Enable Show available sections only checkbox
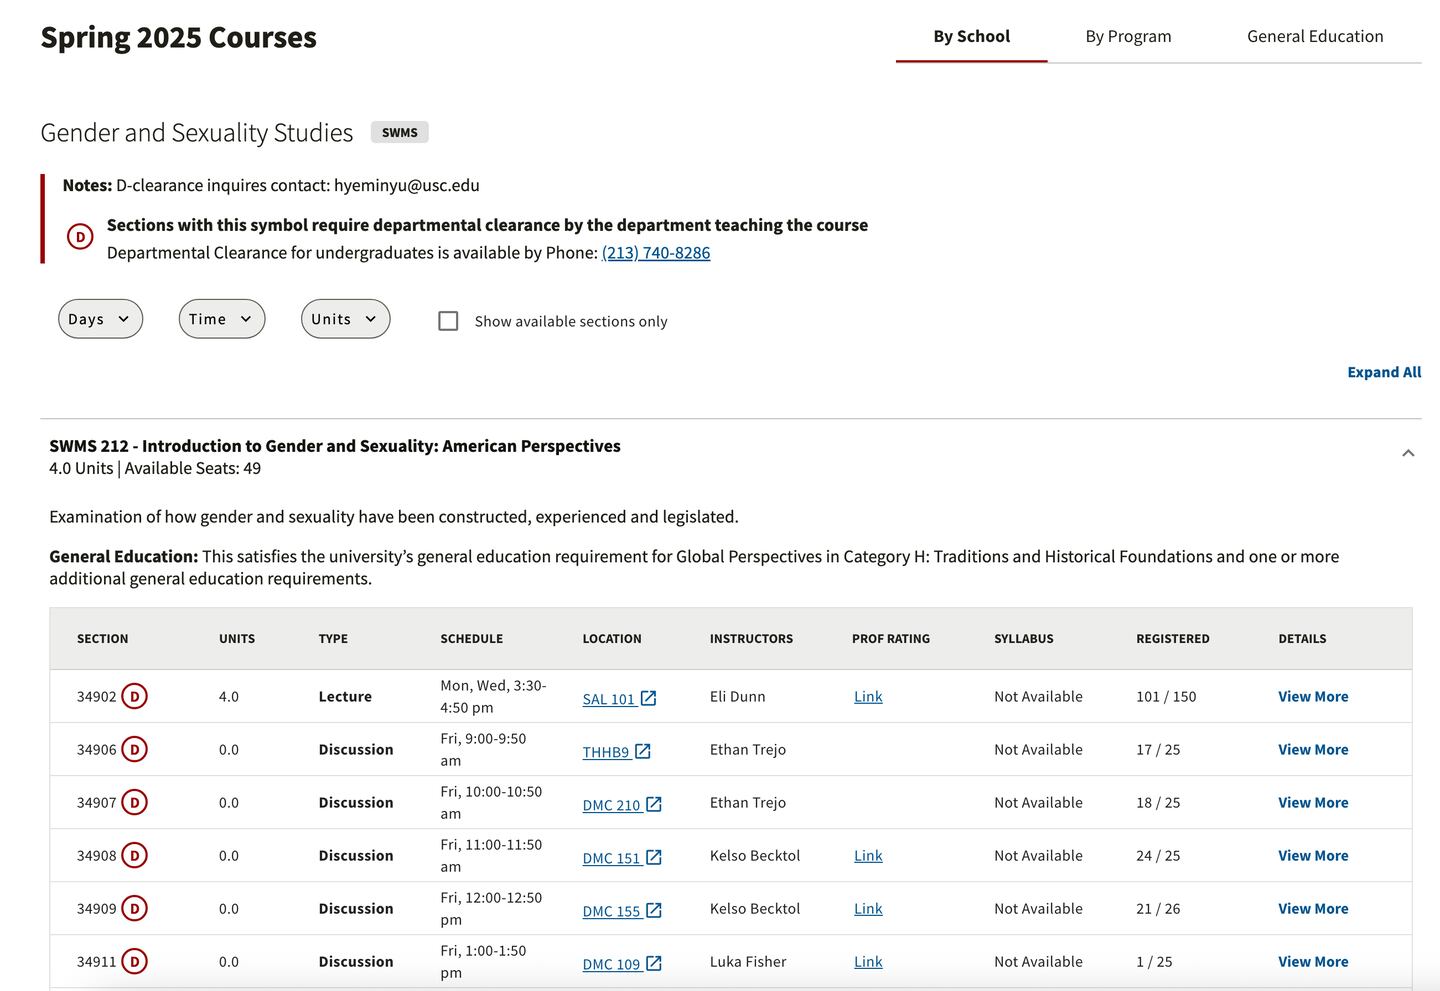 point(448,321)
